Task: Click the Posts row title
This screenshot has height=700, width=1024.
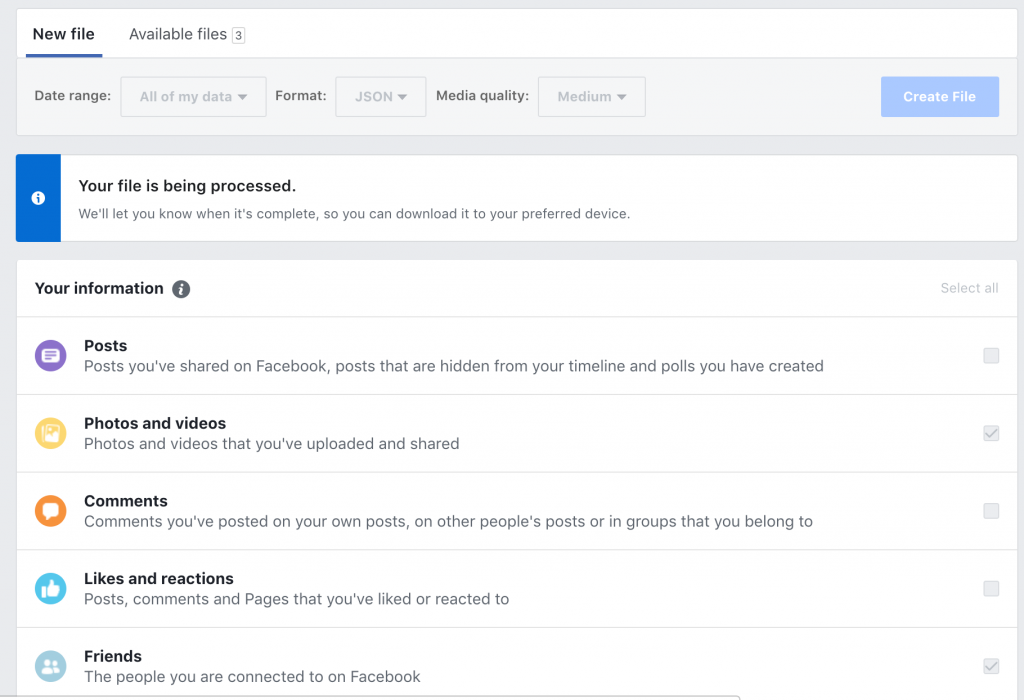Action: click(106, 345)
